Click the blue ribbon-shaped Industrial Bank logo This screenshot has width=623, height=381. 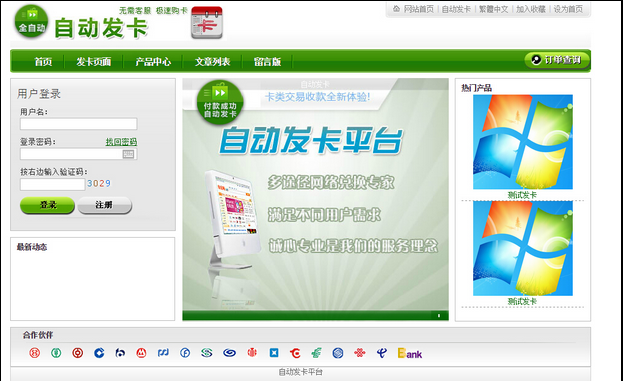coord(163,352)
